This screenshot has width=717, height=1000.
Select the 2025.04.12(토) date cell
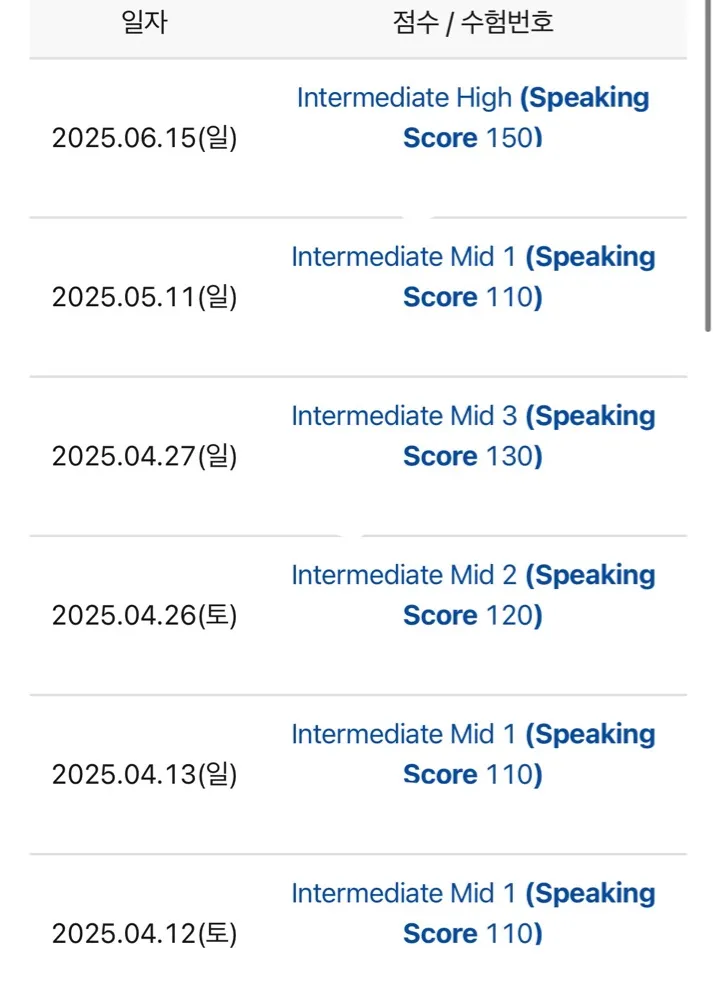pos(144,934)
